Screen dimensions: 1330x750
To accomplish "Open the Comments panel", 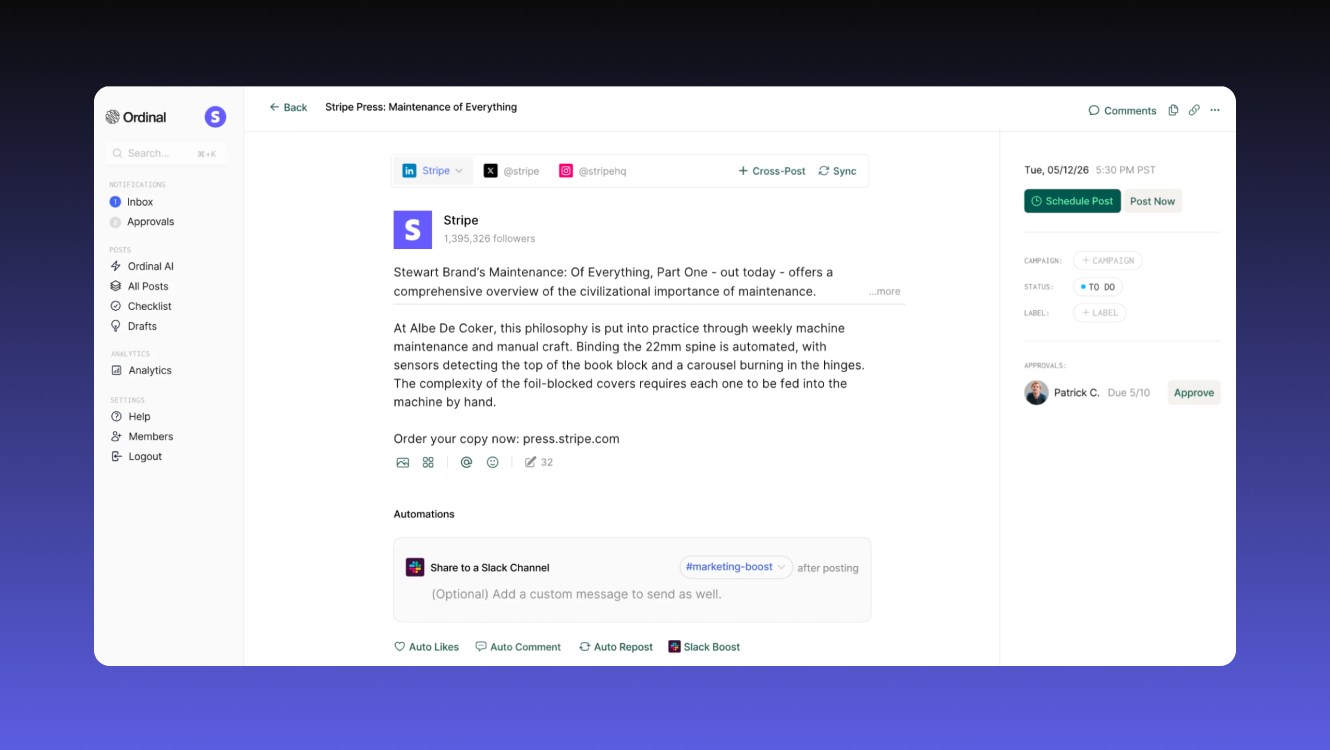I will [1122, 111].
